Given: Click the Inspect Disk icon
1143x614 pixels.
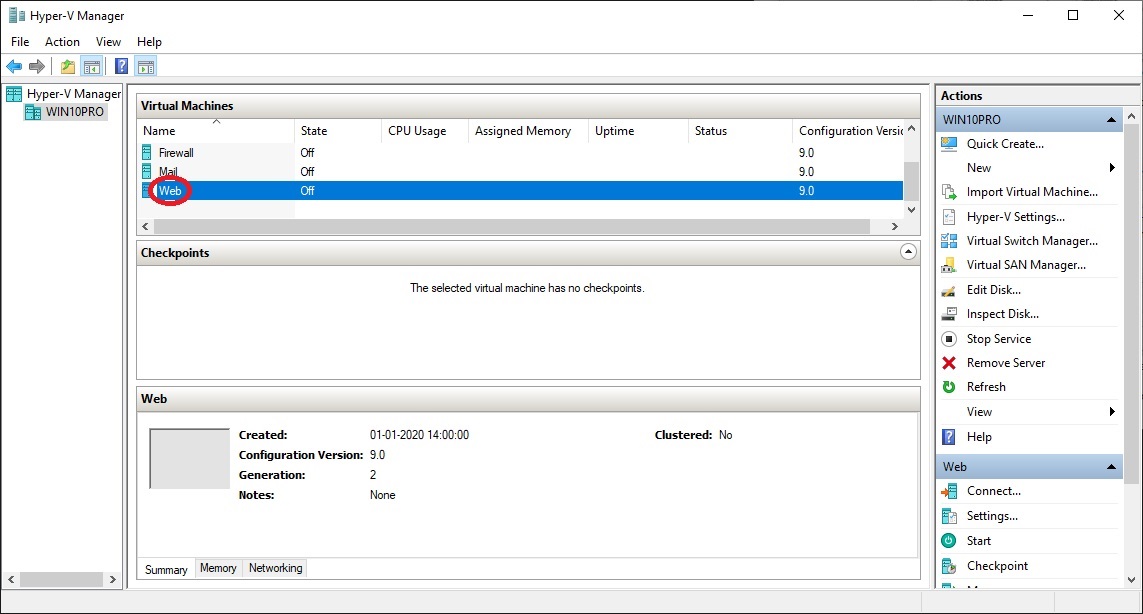Looking at the screenshot, I should pyautogui.click(x=949, y=314).
